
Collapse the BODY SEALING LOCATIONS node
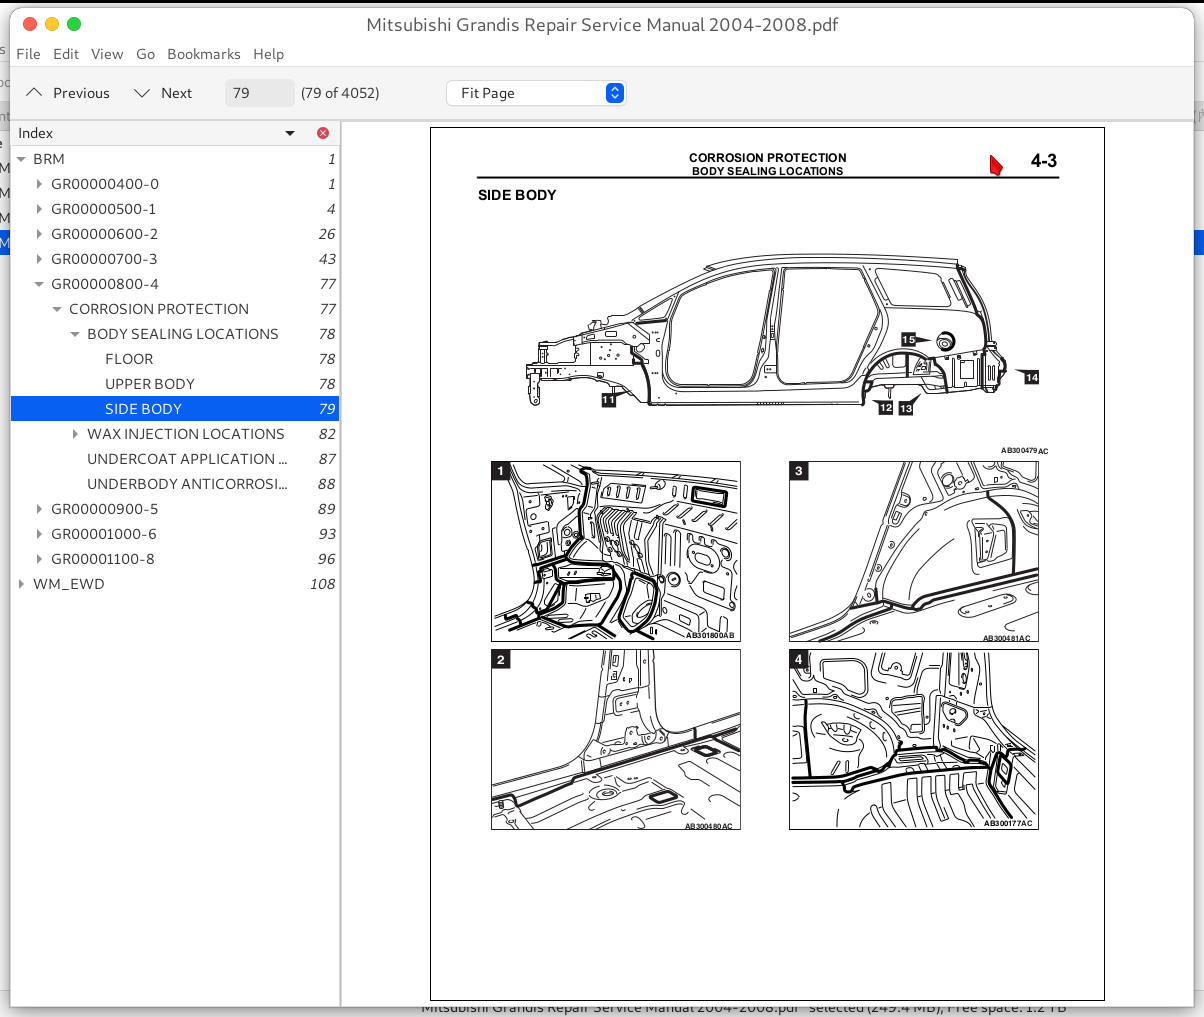click(75, 334)
